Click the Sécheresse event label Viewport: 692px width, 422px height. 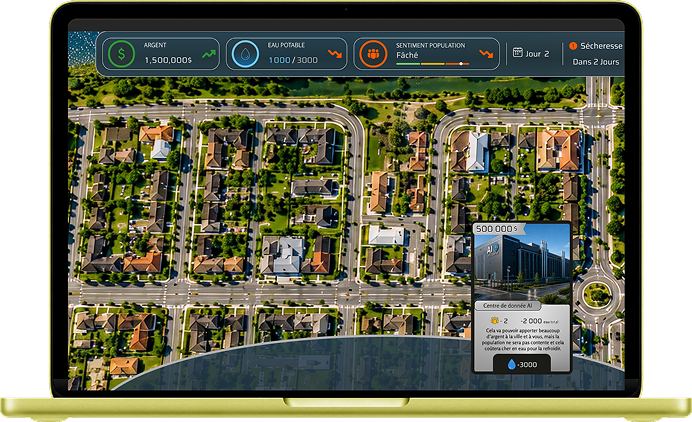pos(601,46)
